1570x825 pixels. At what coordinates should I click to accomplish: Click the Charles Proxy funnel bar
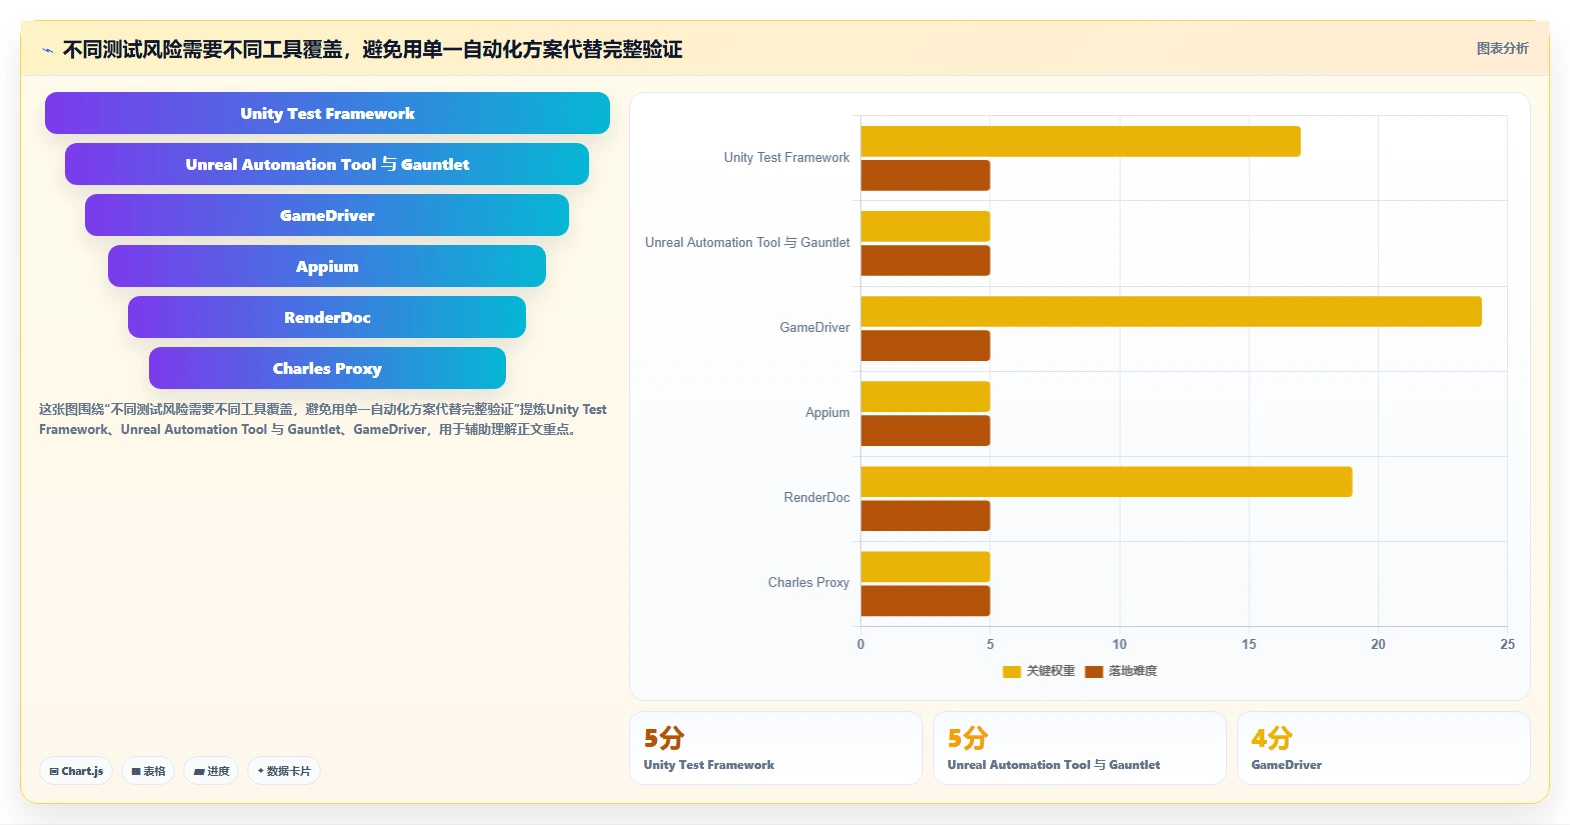(x=327, y=368)
